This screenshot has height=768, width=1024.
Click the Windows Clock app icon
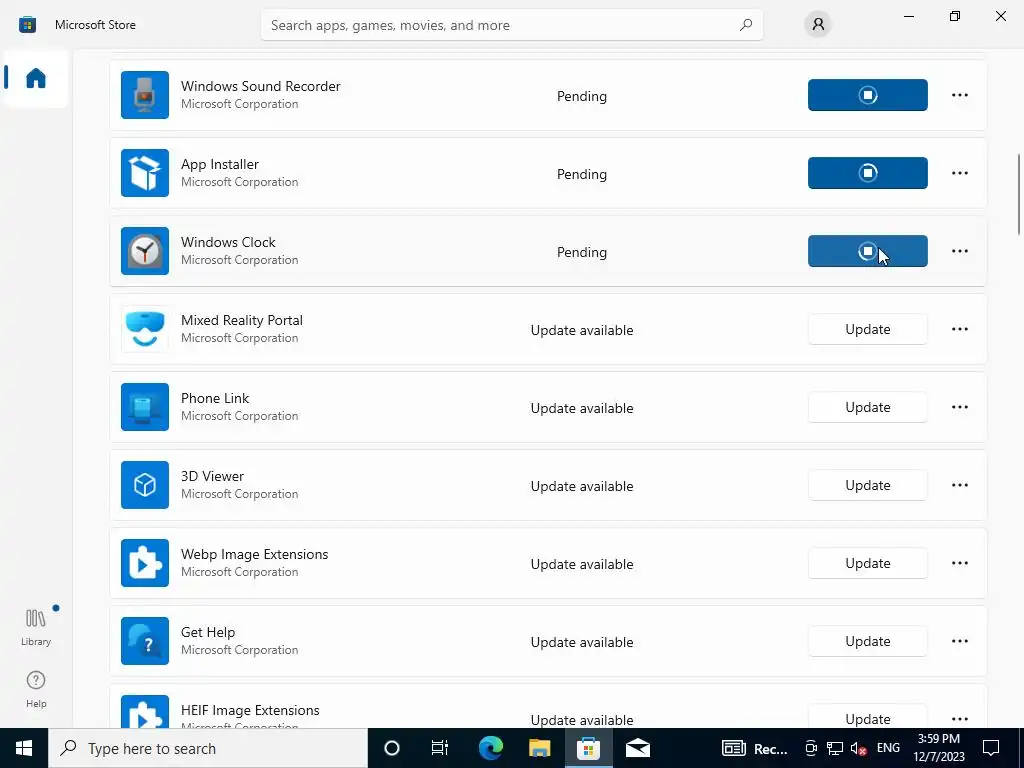145,251
